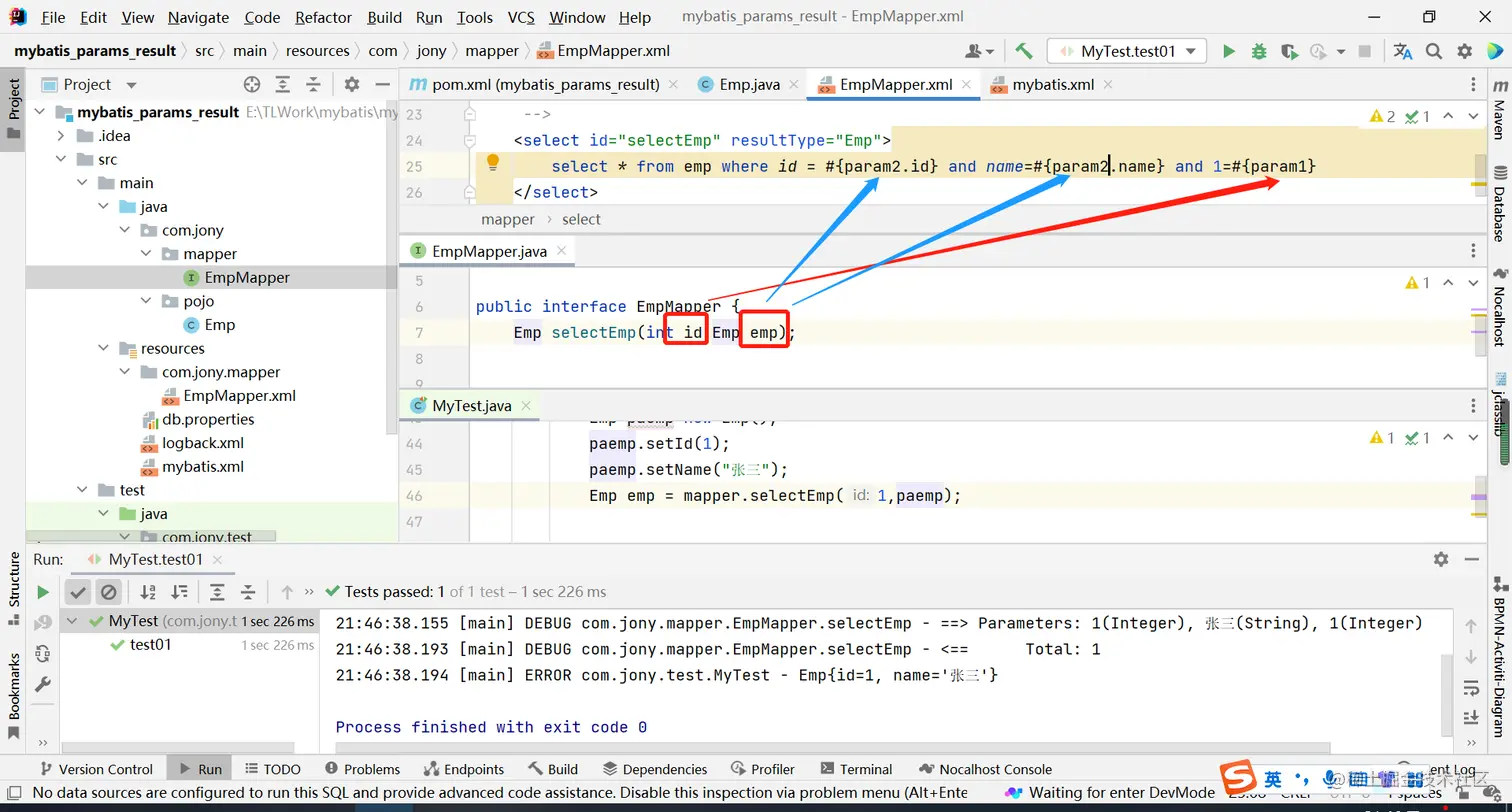Screen dimensions: 1512x812
Task: Toggle soft-wrap in console
Action: [1471, 687]
